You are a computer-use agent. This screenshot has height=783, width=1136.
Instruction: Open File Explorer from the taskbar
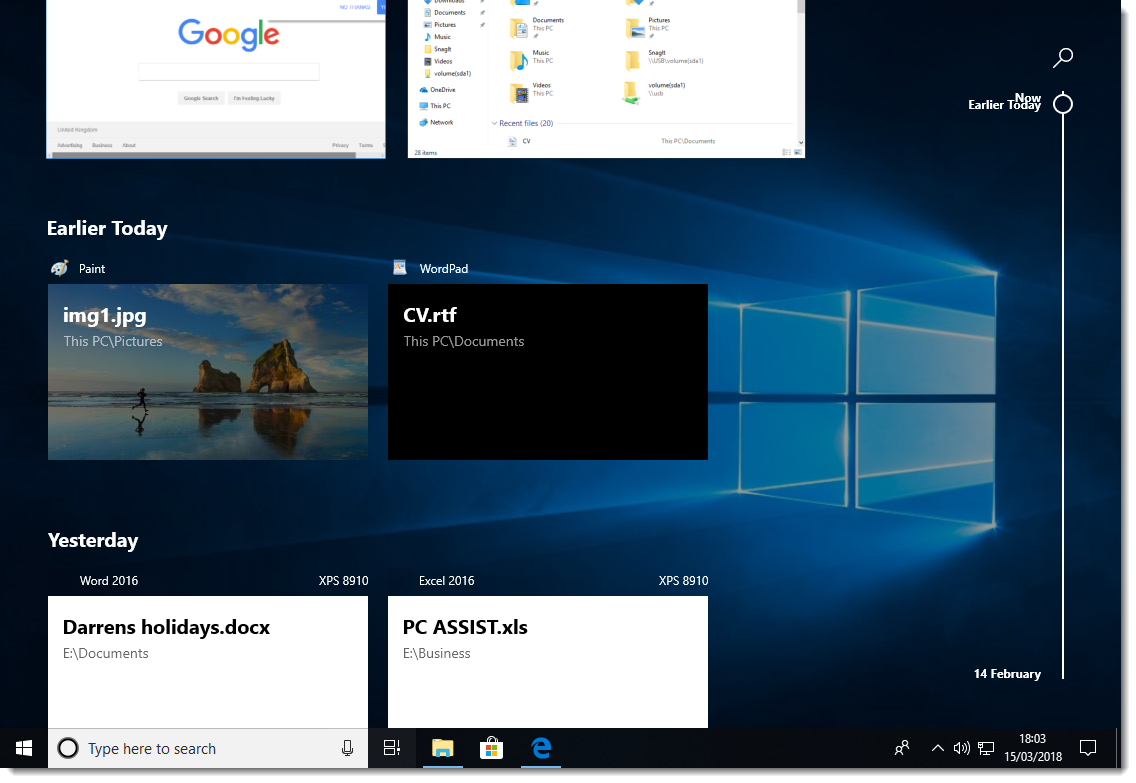442,748
